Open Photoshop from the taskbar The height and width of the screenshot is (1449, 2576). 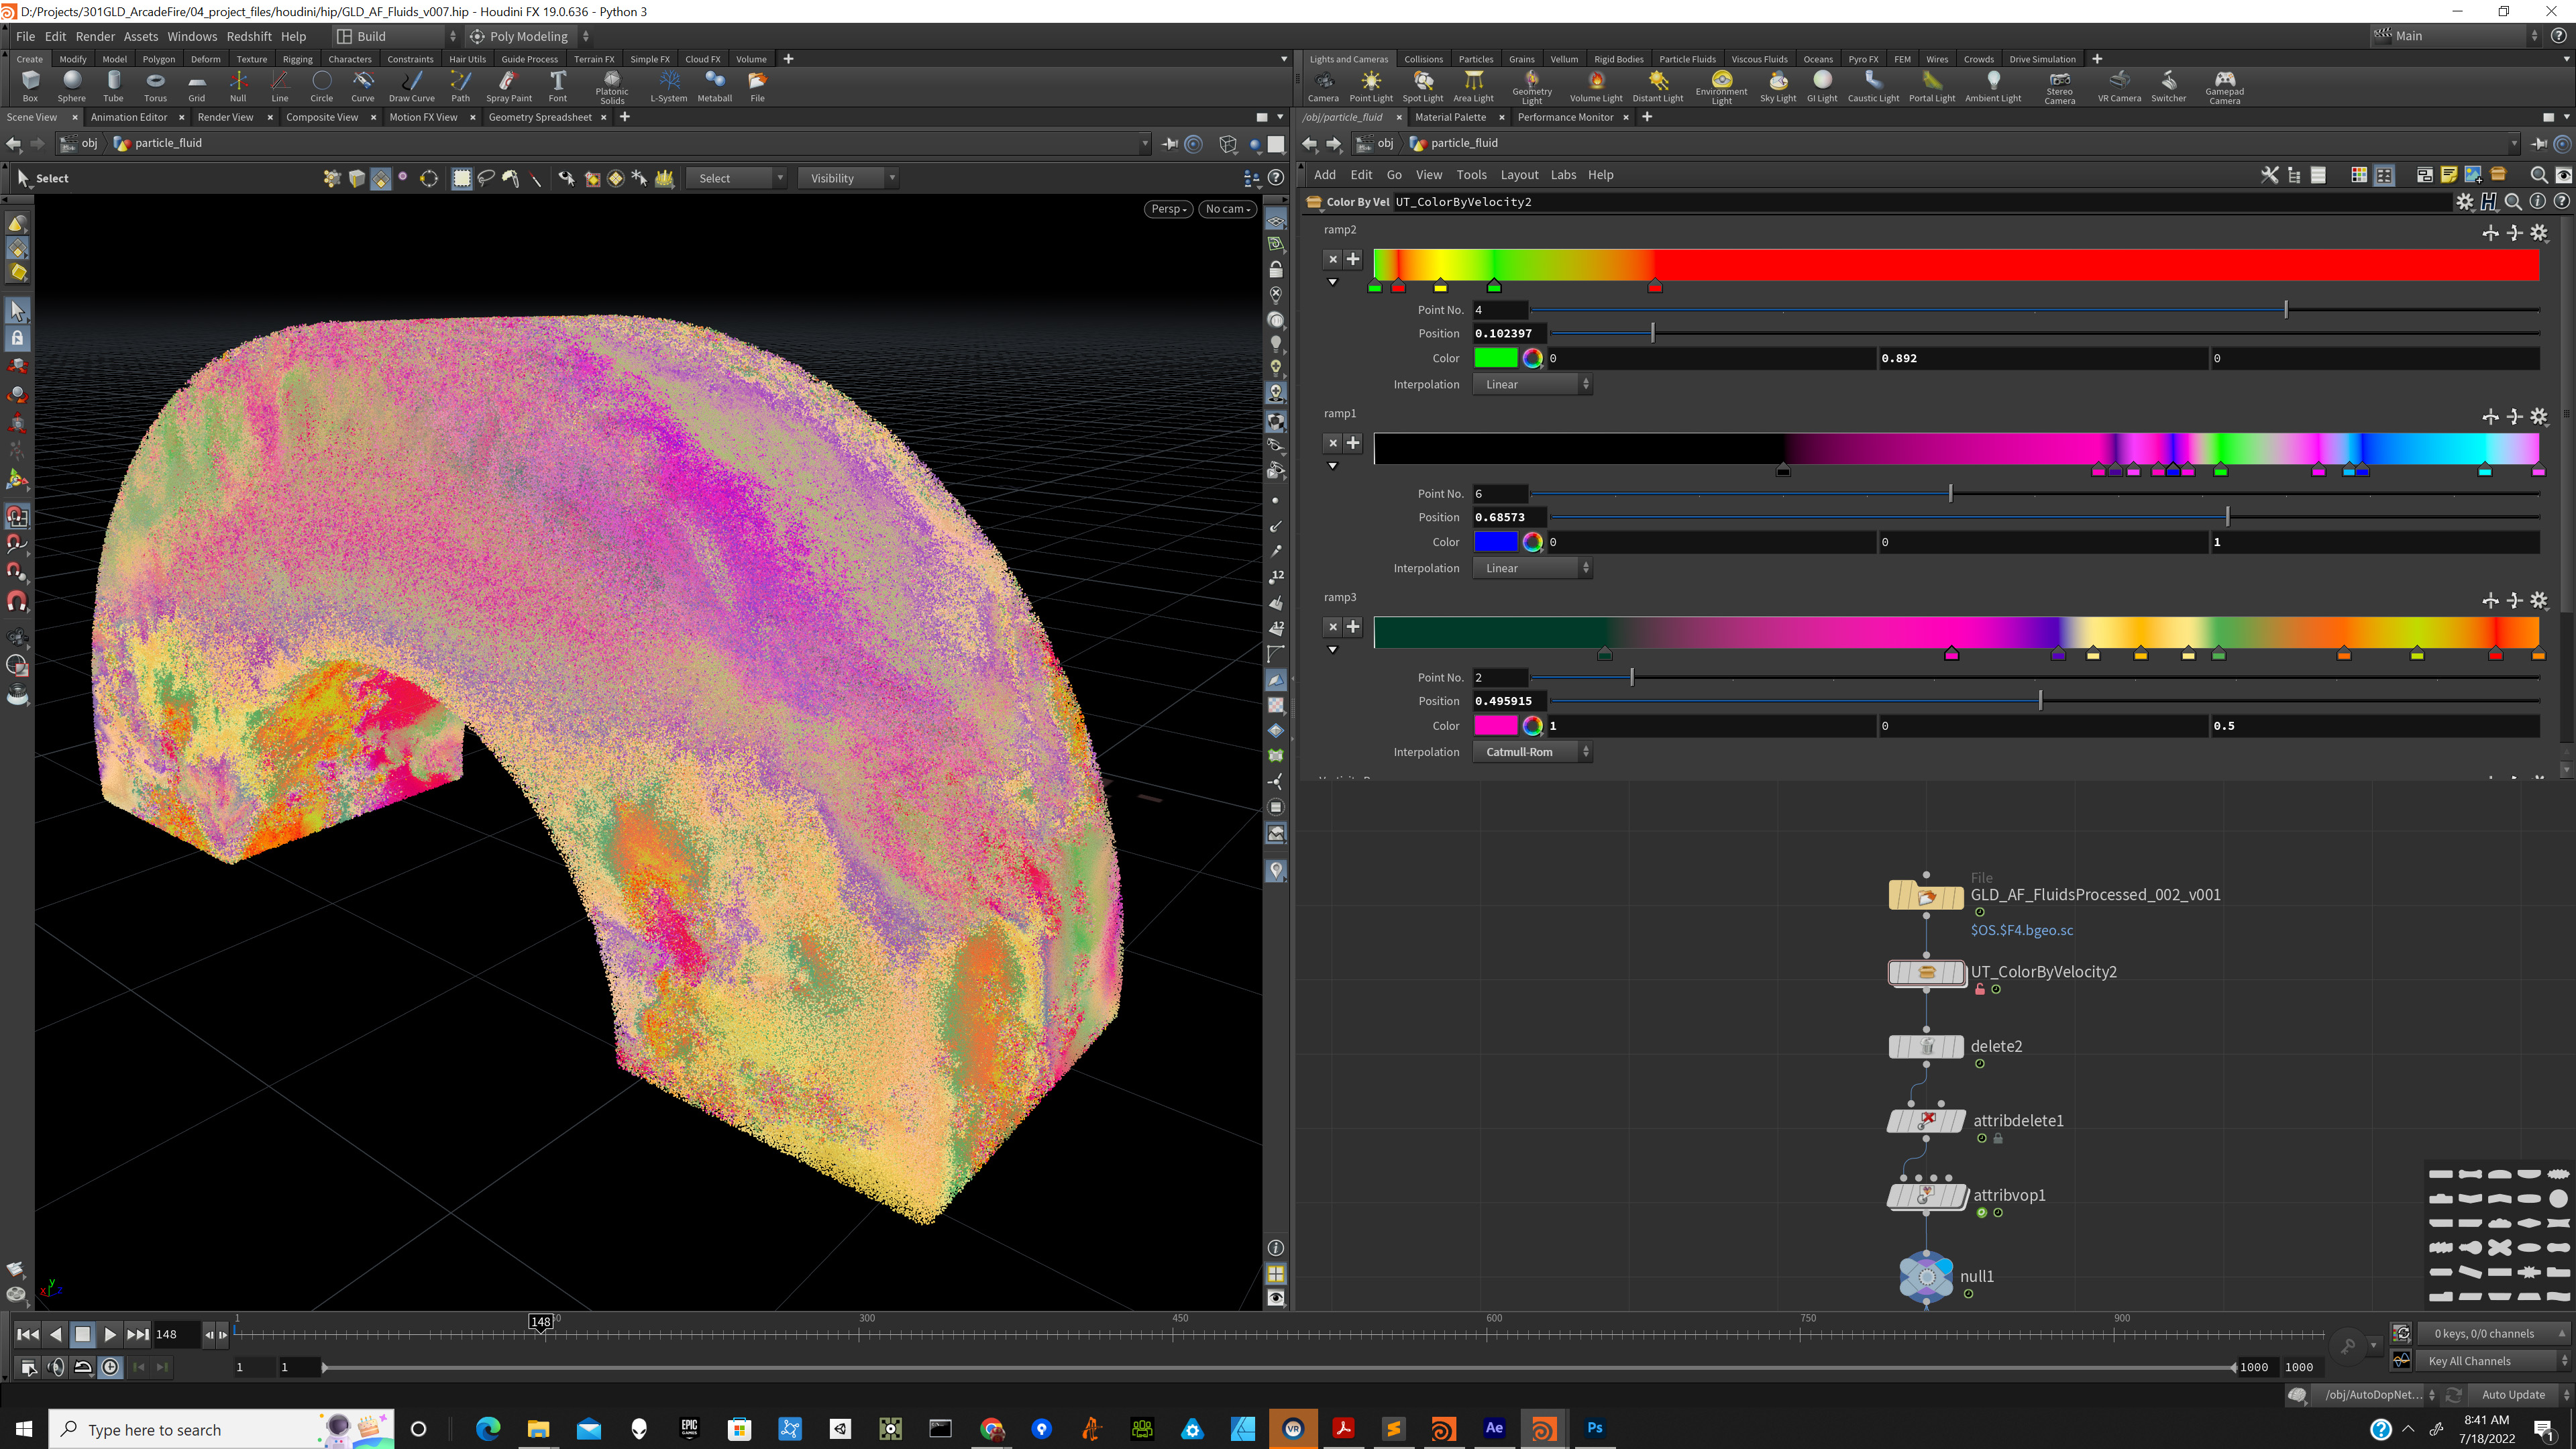pos(1594,1428)
